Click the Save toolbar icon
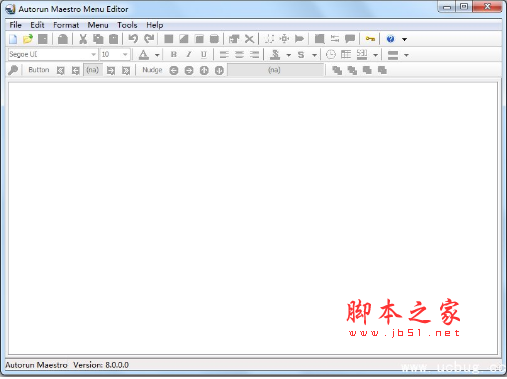The width and height of the screenshot is (507, 379). tap(43, 39)
